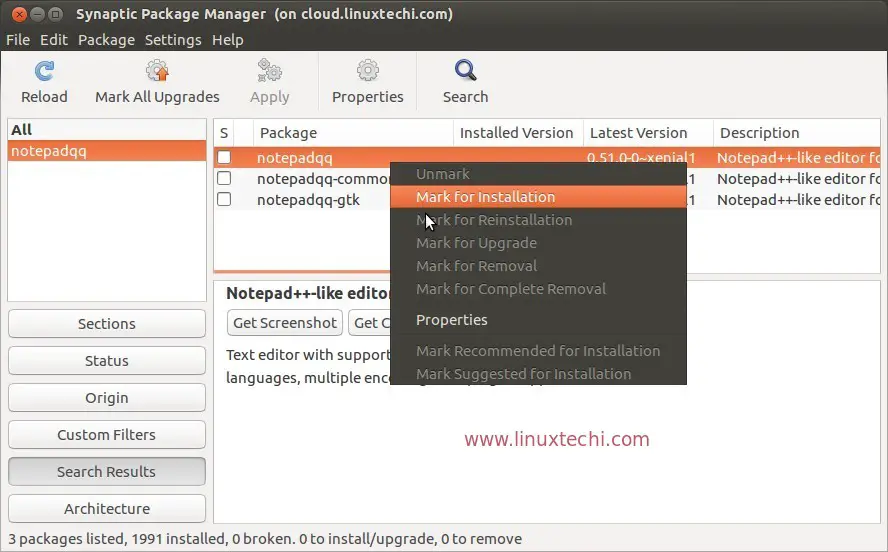Choose Properties in the context menu
The image size is (888, 552).
click(538, 320)
